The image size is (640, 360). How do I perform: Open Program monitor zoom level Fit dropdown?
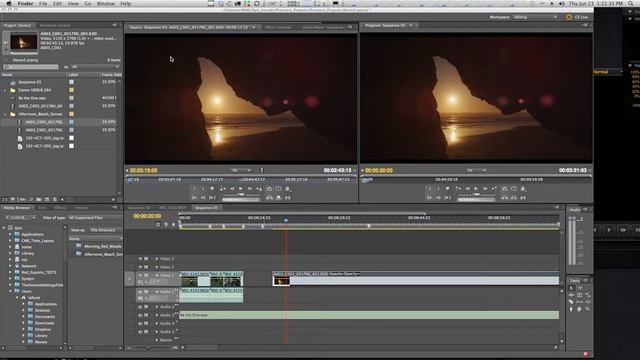click(477, 170)
